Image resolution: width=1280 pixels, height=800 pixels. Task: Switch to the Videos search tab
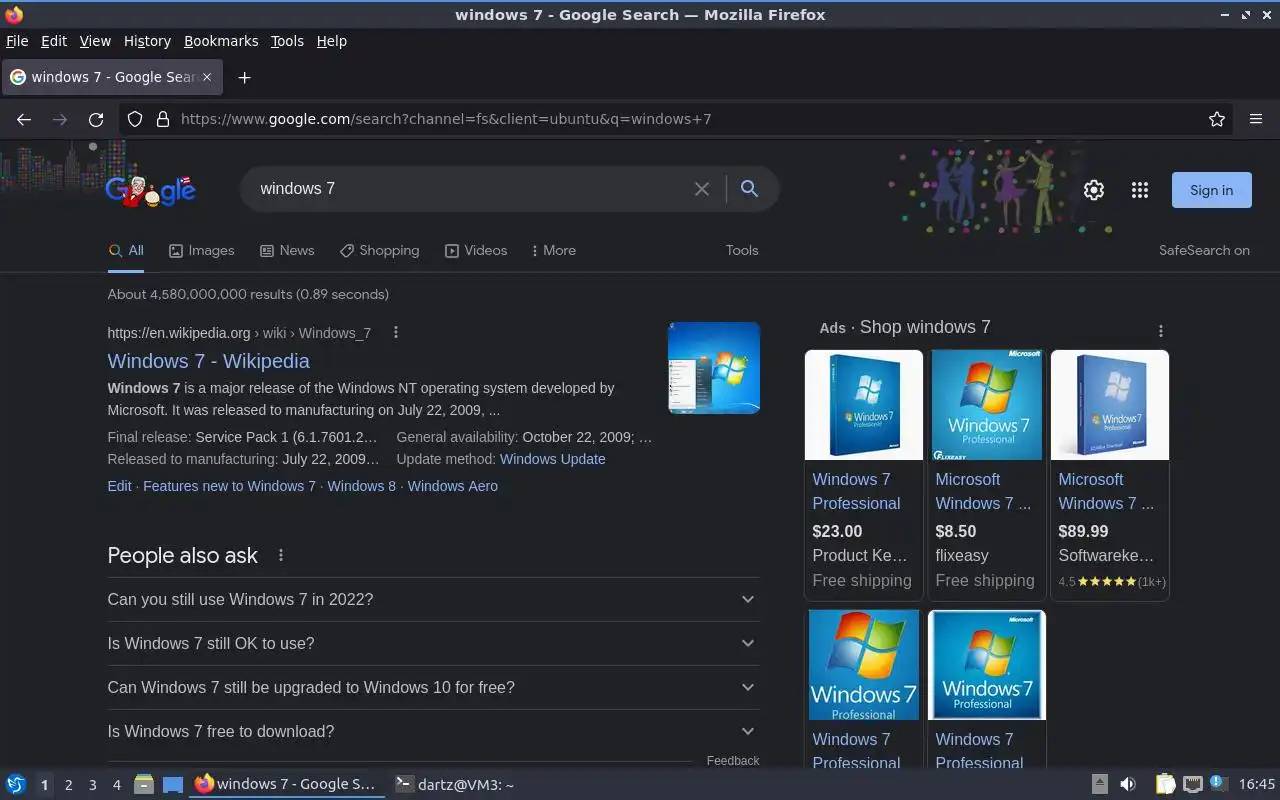tap(476, 251)
